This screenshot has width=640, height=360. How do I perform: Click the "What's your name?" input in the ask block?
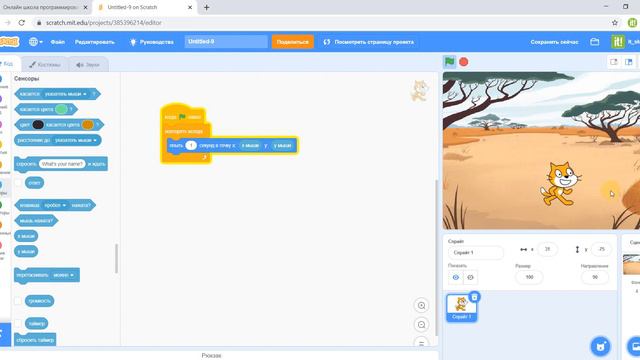62,164
